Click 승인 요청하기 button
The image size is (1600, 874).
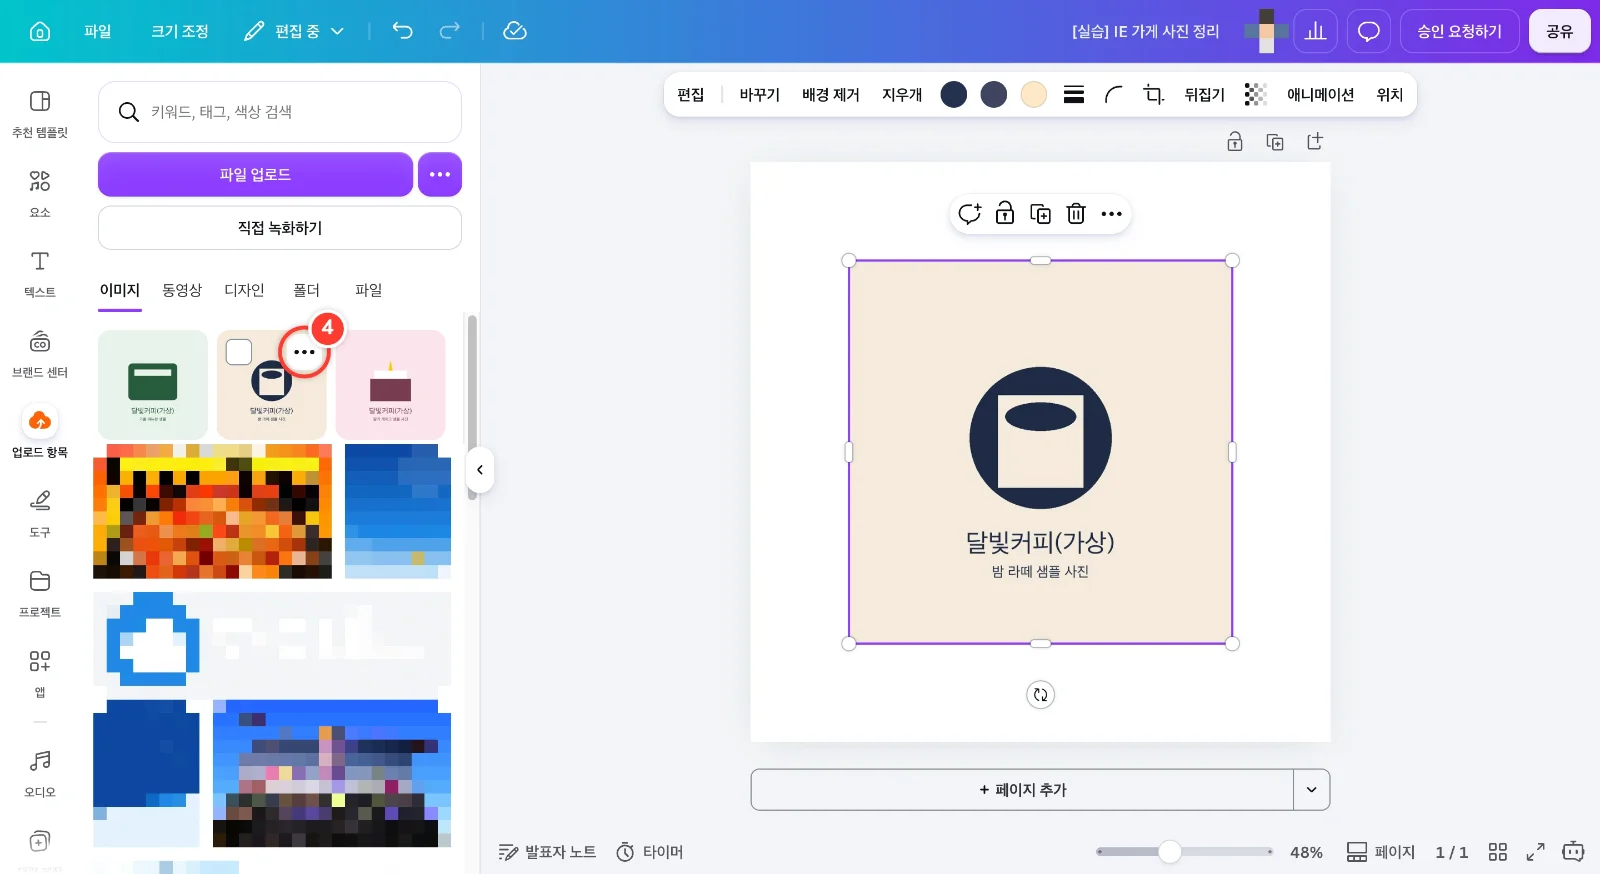(x=1460, y=31)
